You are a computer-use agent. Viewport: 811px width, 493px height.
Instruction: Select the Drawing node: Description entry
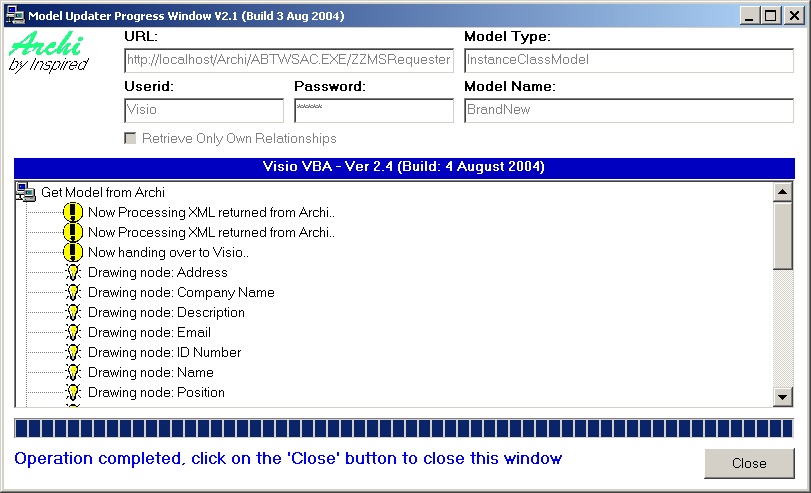click(166, 312)
